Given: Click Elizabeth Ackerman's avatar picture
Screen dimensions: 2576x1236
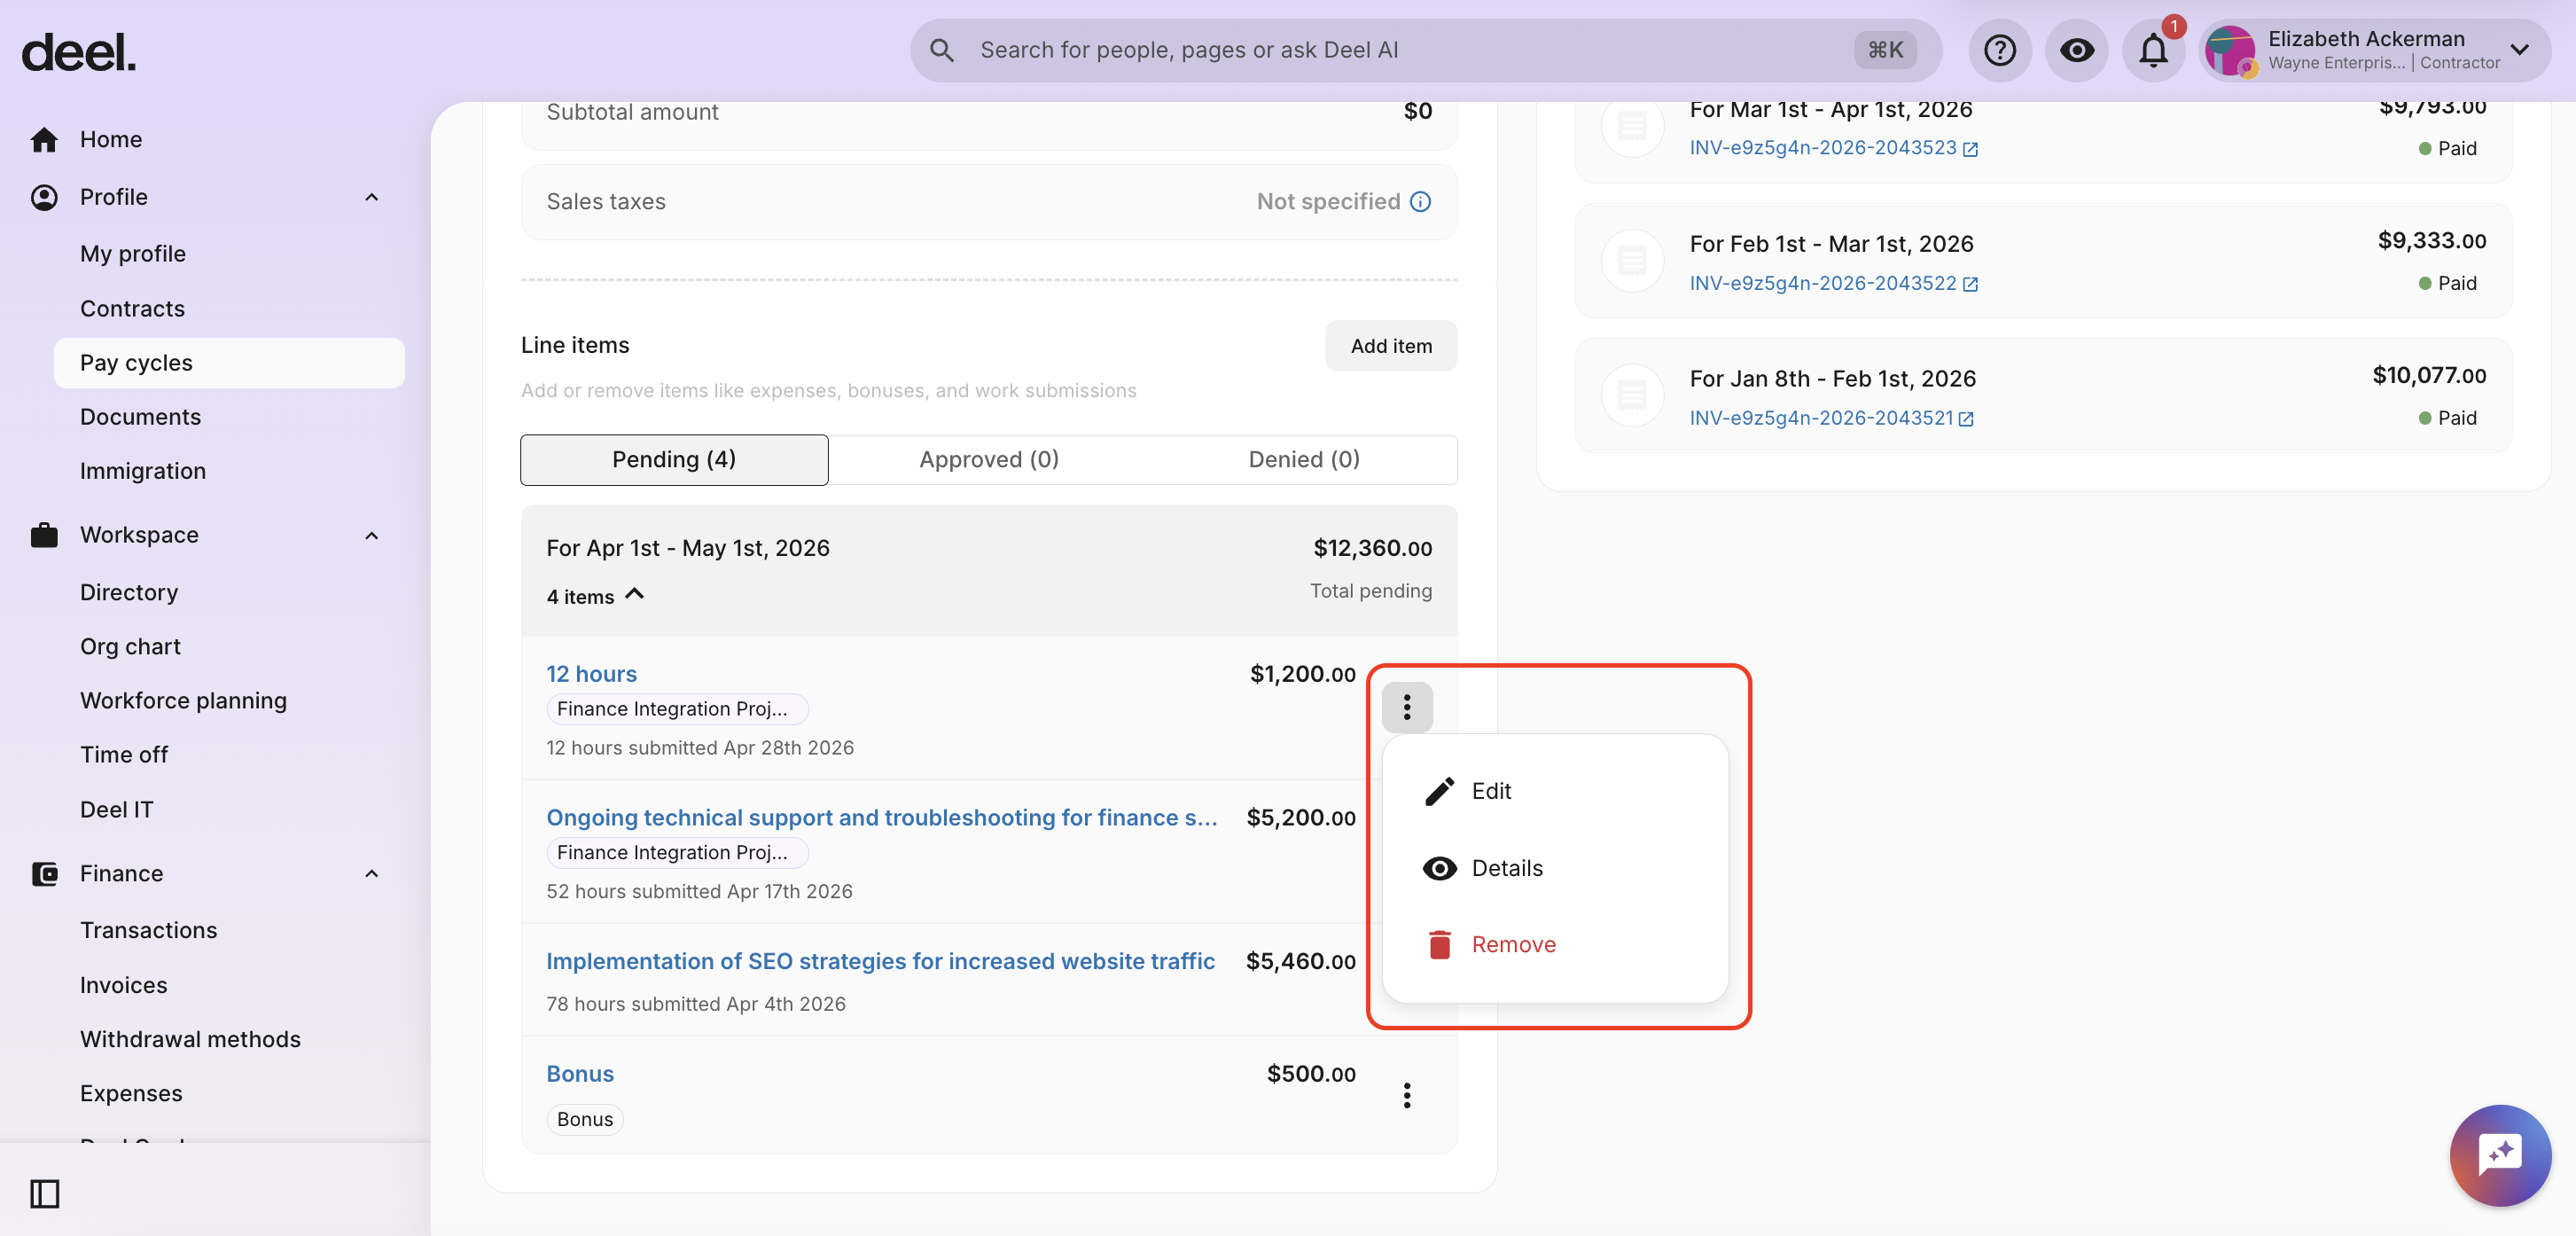Looking at the screenshot, I should pos(2230,51).
